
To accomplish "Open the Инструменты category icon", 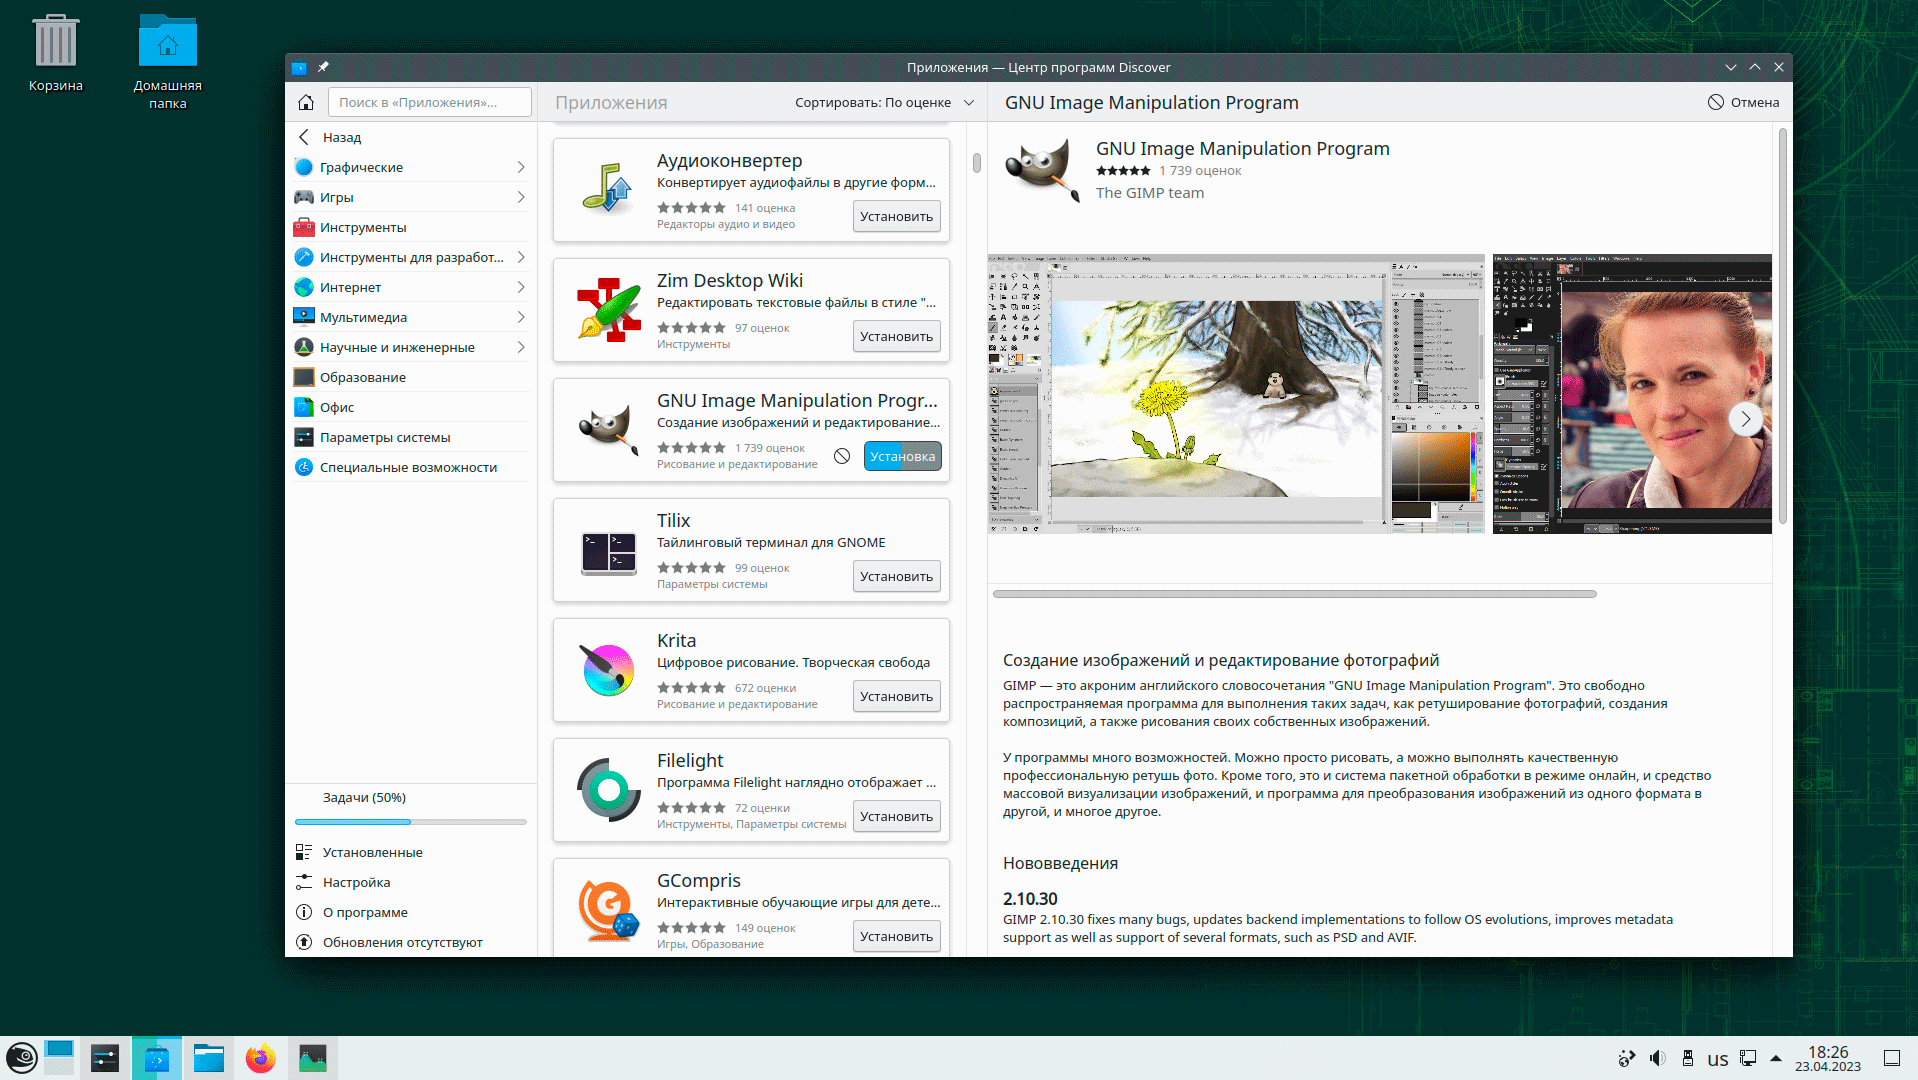I will coord(304,227).
